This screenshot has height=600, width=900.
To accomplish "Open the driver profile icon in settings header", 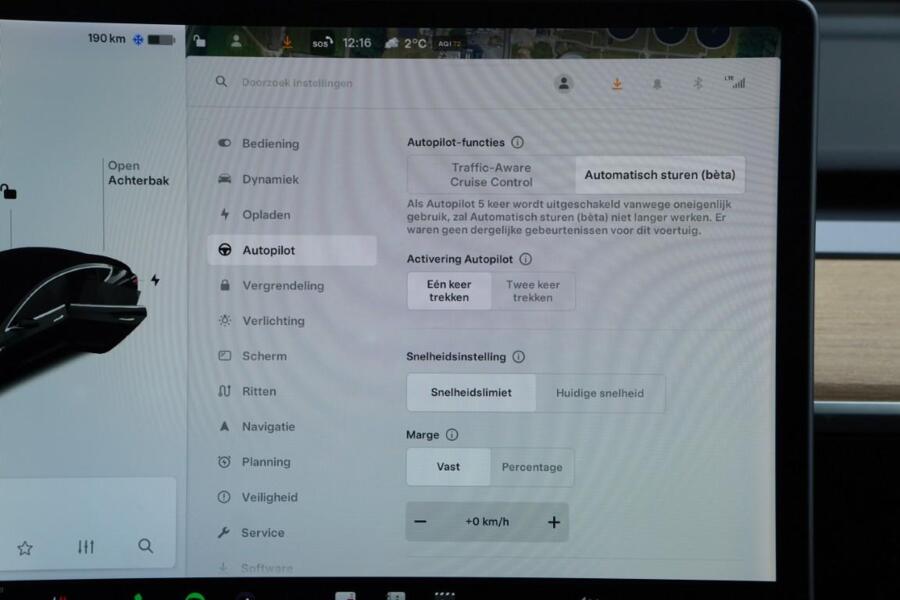I will [x=564, y=83].
